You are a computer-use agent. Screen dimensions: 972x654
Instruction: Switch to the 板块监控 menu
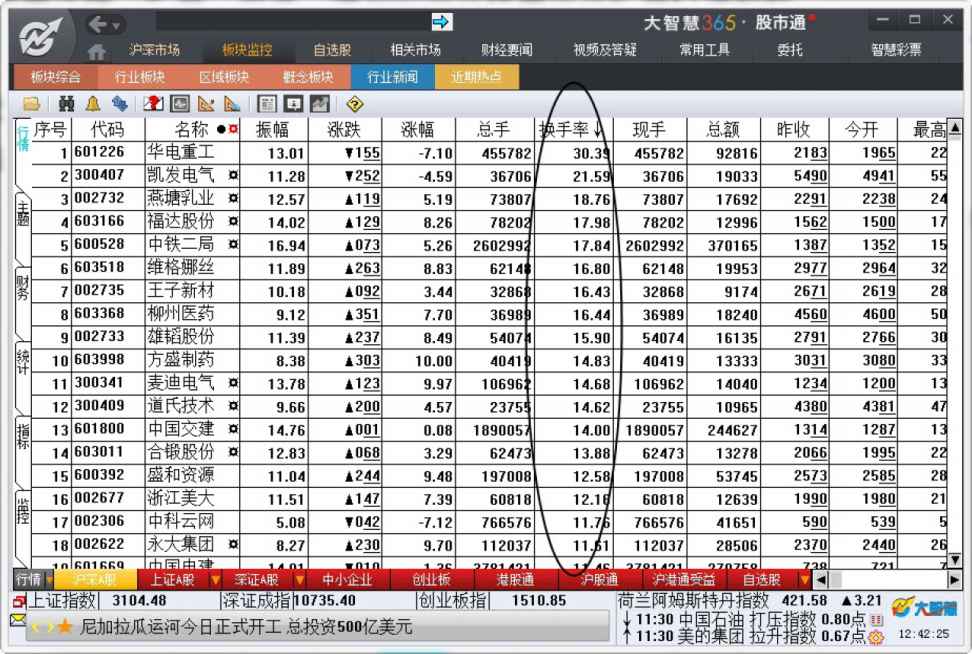(x=247, y=50)
